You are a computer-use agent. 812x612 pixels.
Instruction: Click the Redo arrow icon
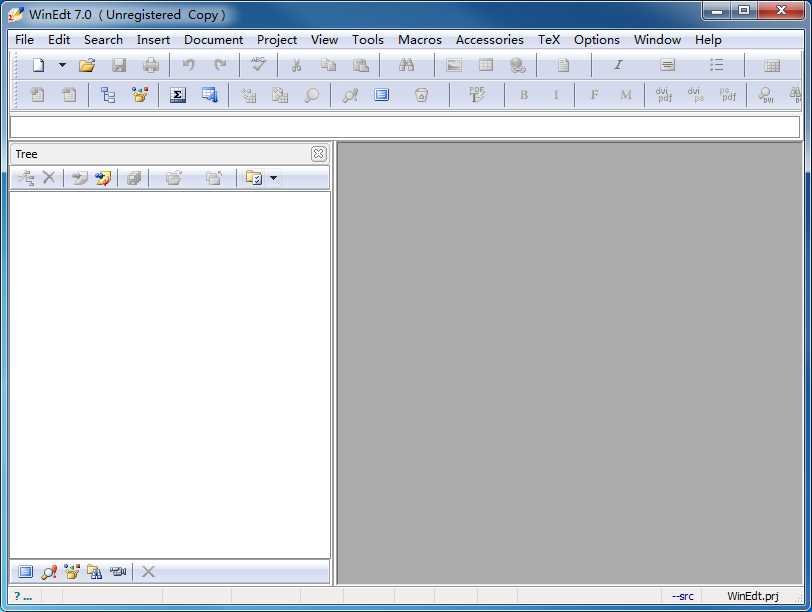pyautogui.click(x=221, y=65)
